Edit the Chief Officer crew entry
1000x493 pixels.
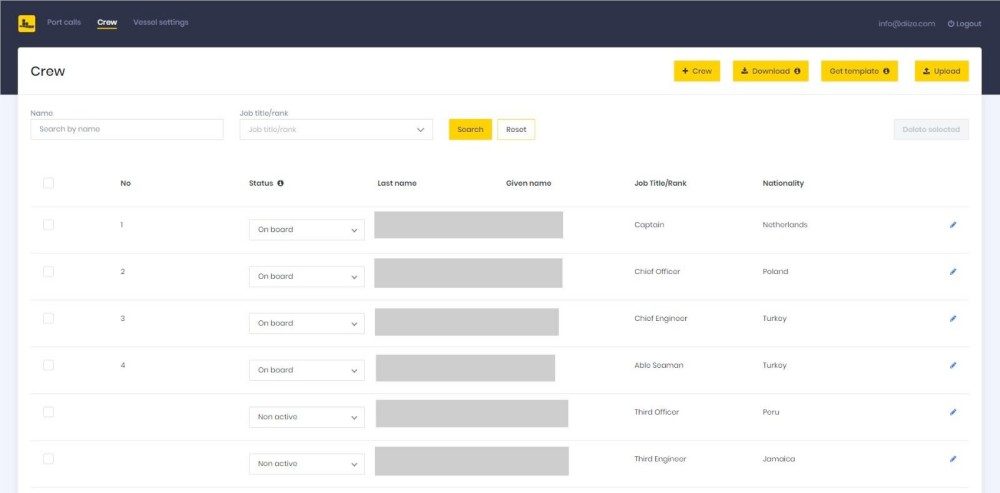coord(952,272)
